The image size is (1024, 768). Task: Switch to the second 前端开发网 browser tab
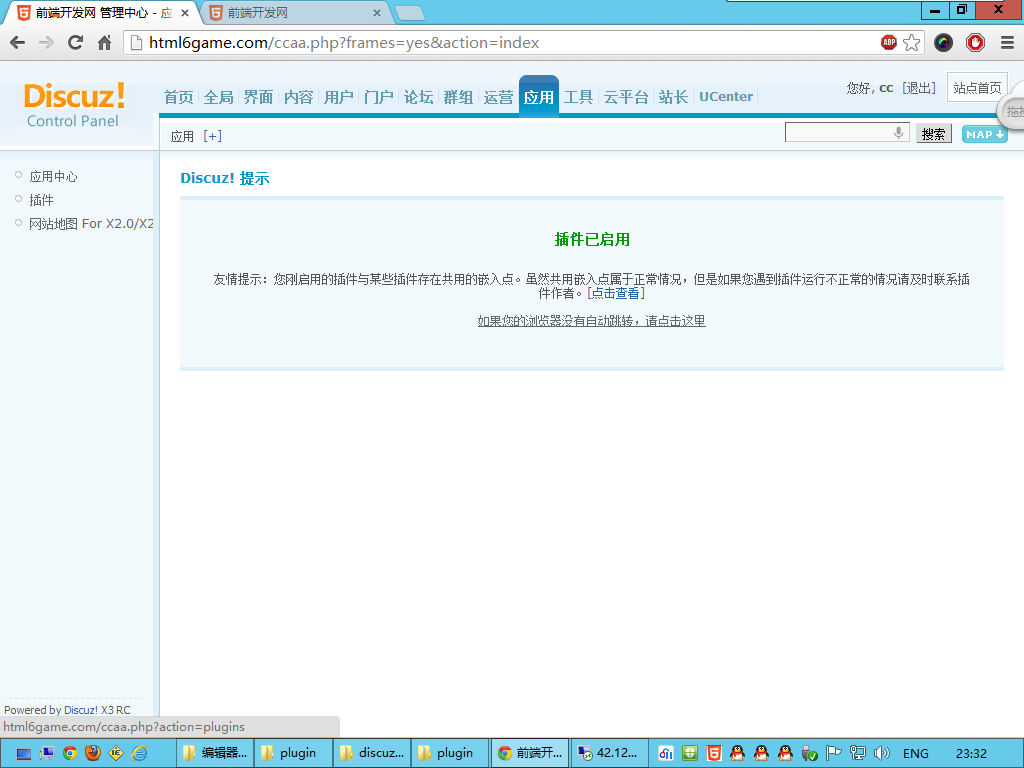(294, 12)
